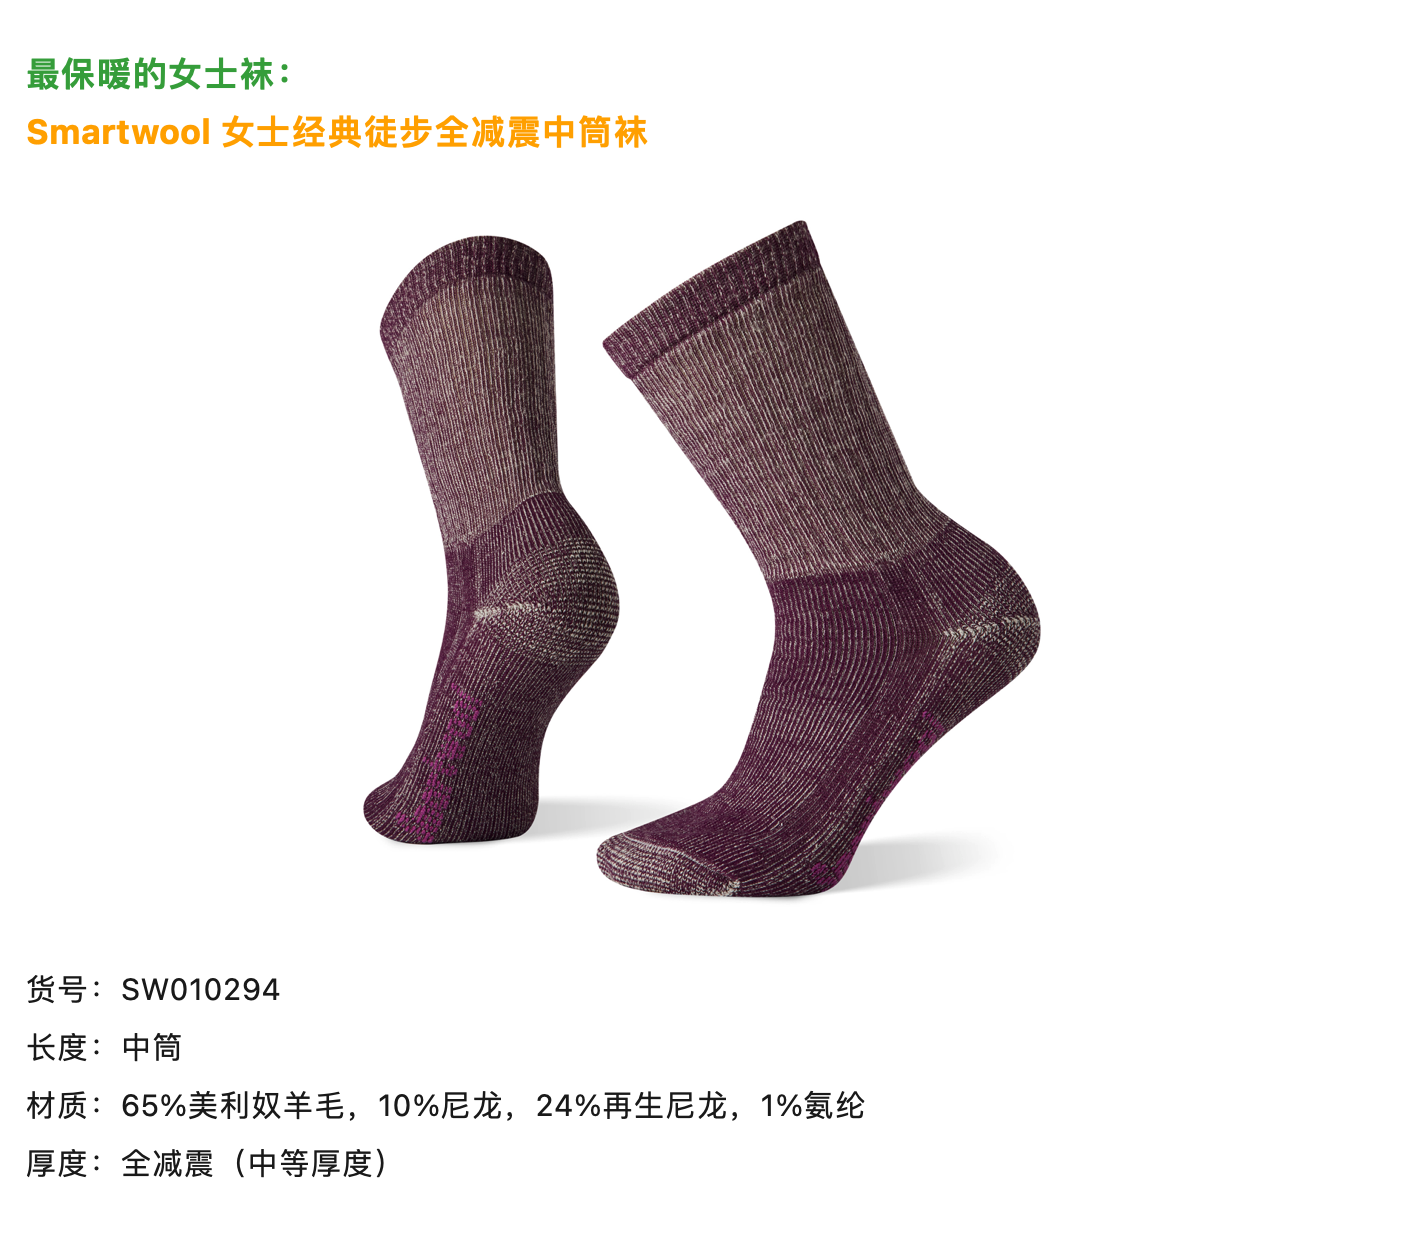Image resolution: width=1414 pixels, height=1234 pixels.
Task: Select the left sock product image
Action: coord(491,540)
